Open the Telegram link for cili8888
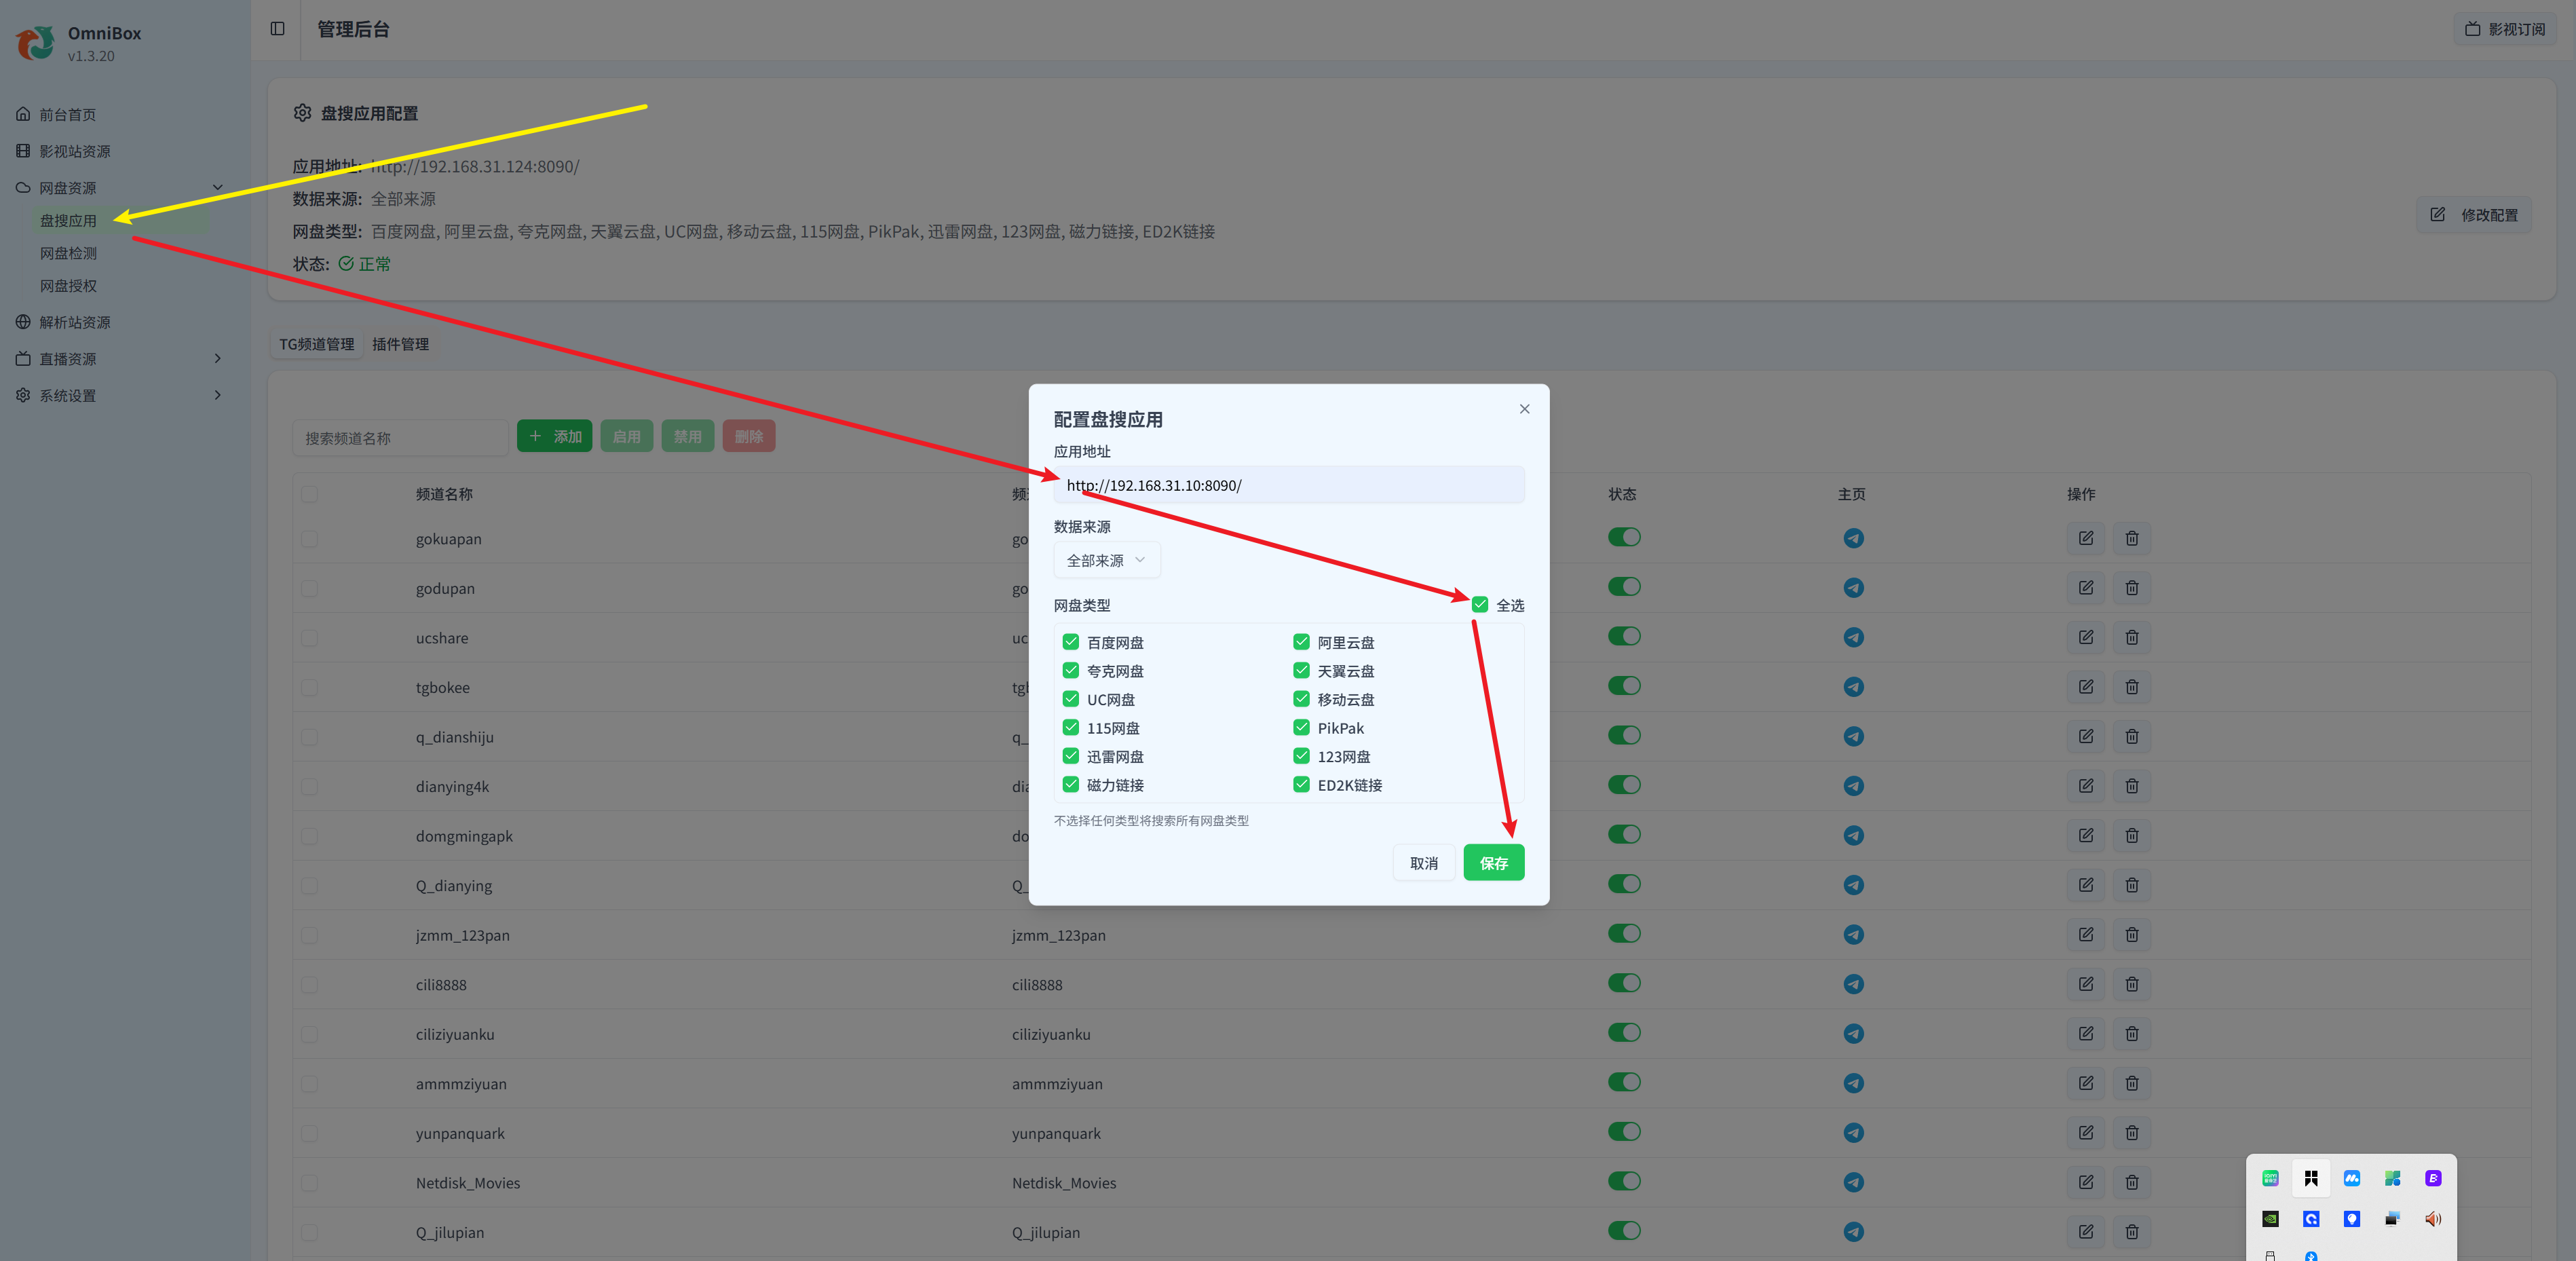Viewport: 2576px width, 1261px height. click(1853, 984)
